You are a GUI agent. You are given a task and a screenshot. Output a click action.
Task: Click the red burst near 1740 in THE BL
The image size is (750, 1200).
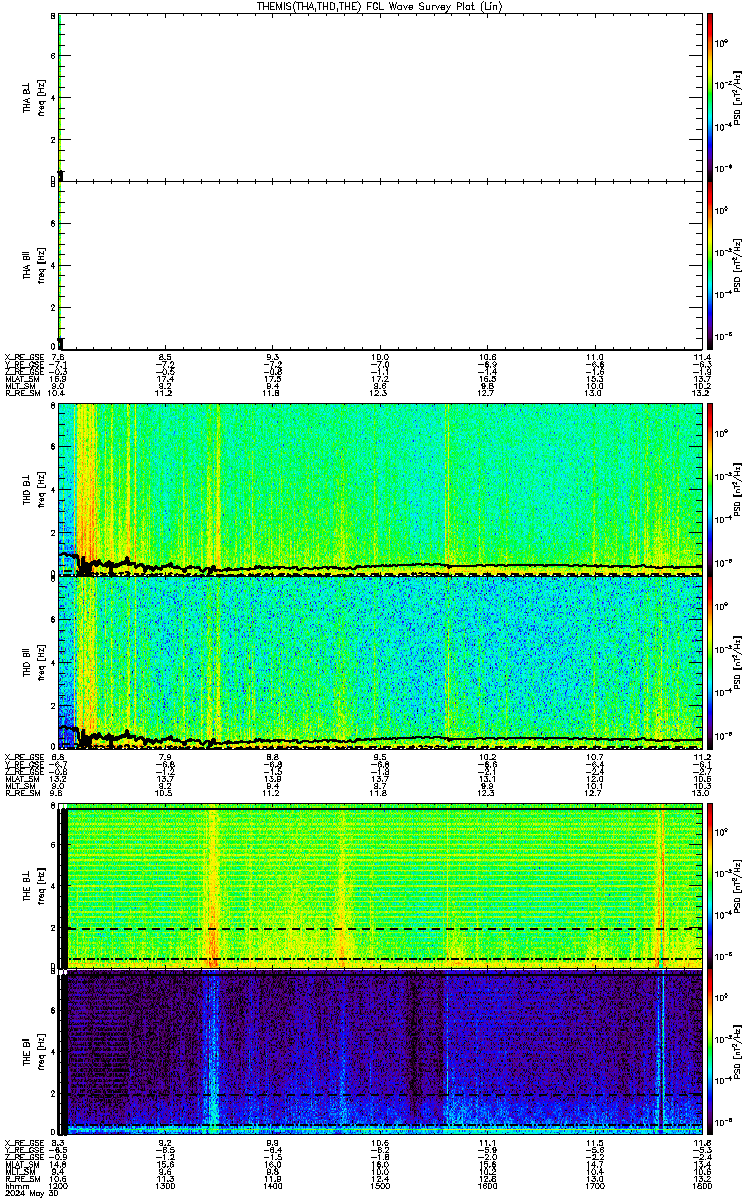661,885
